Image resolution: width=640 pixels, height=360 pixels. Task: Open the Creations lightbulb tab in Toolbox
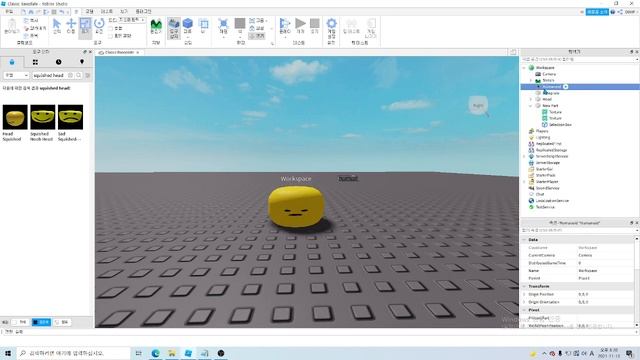[82, 62]
